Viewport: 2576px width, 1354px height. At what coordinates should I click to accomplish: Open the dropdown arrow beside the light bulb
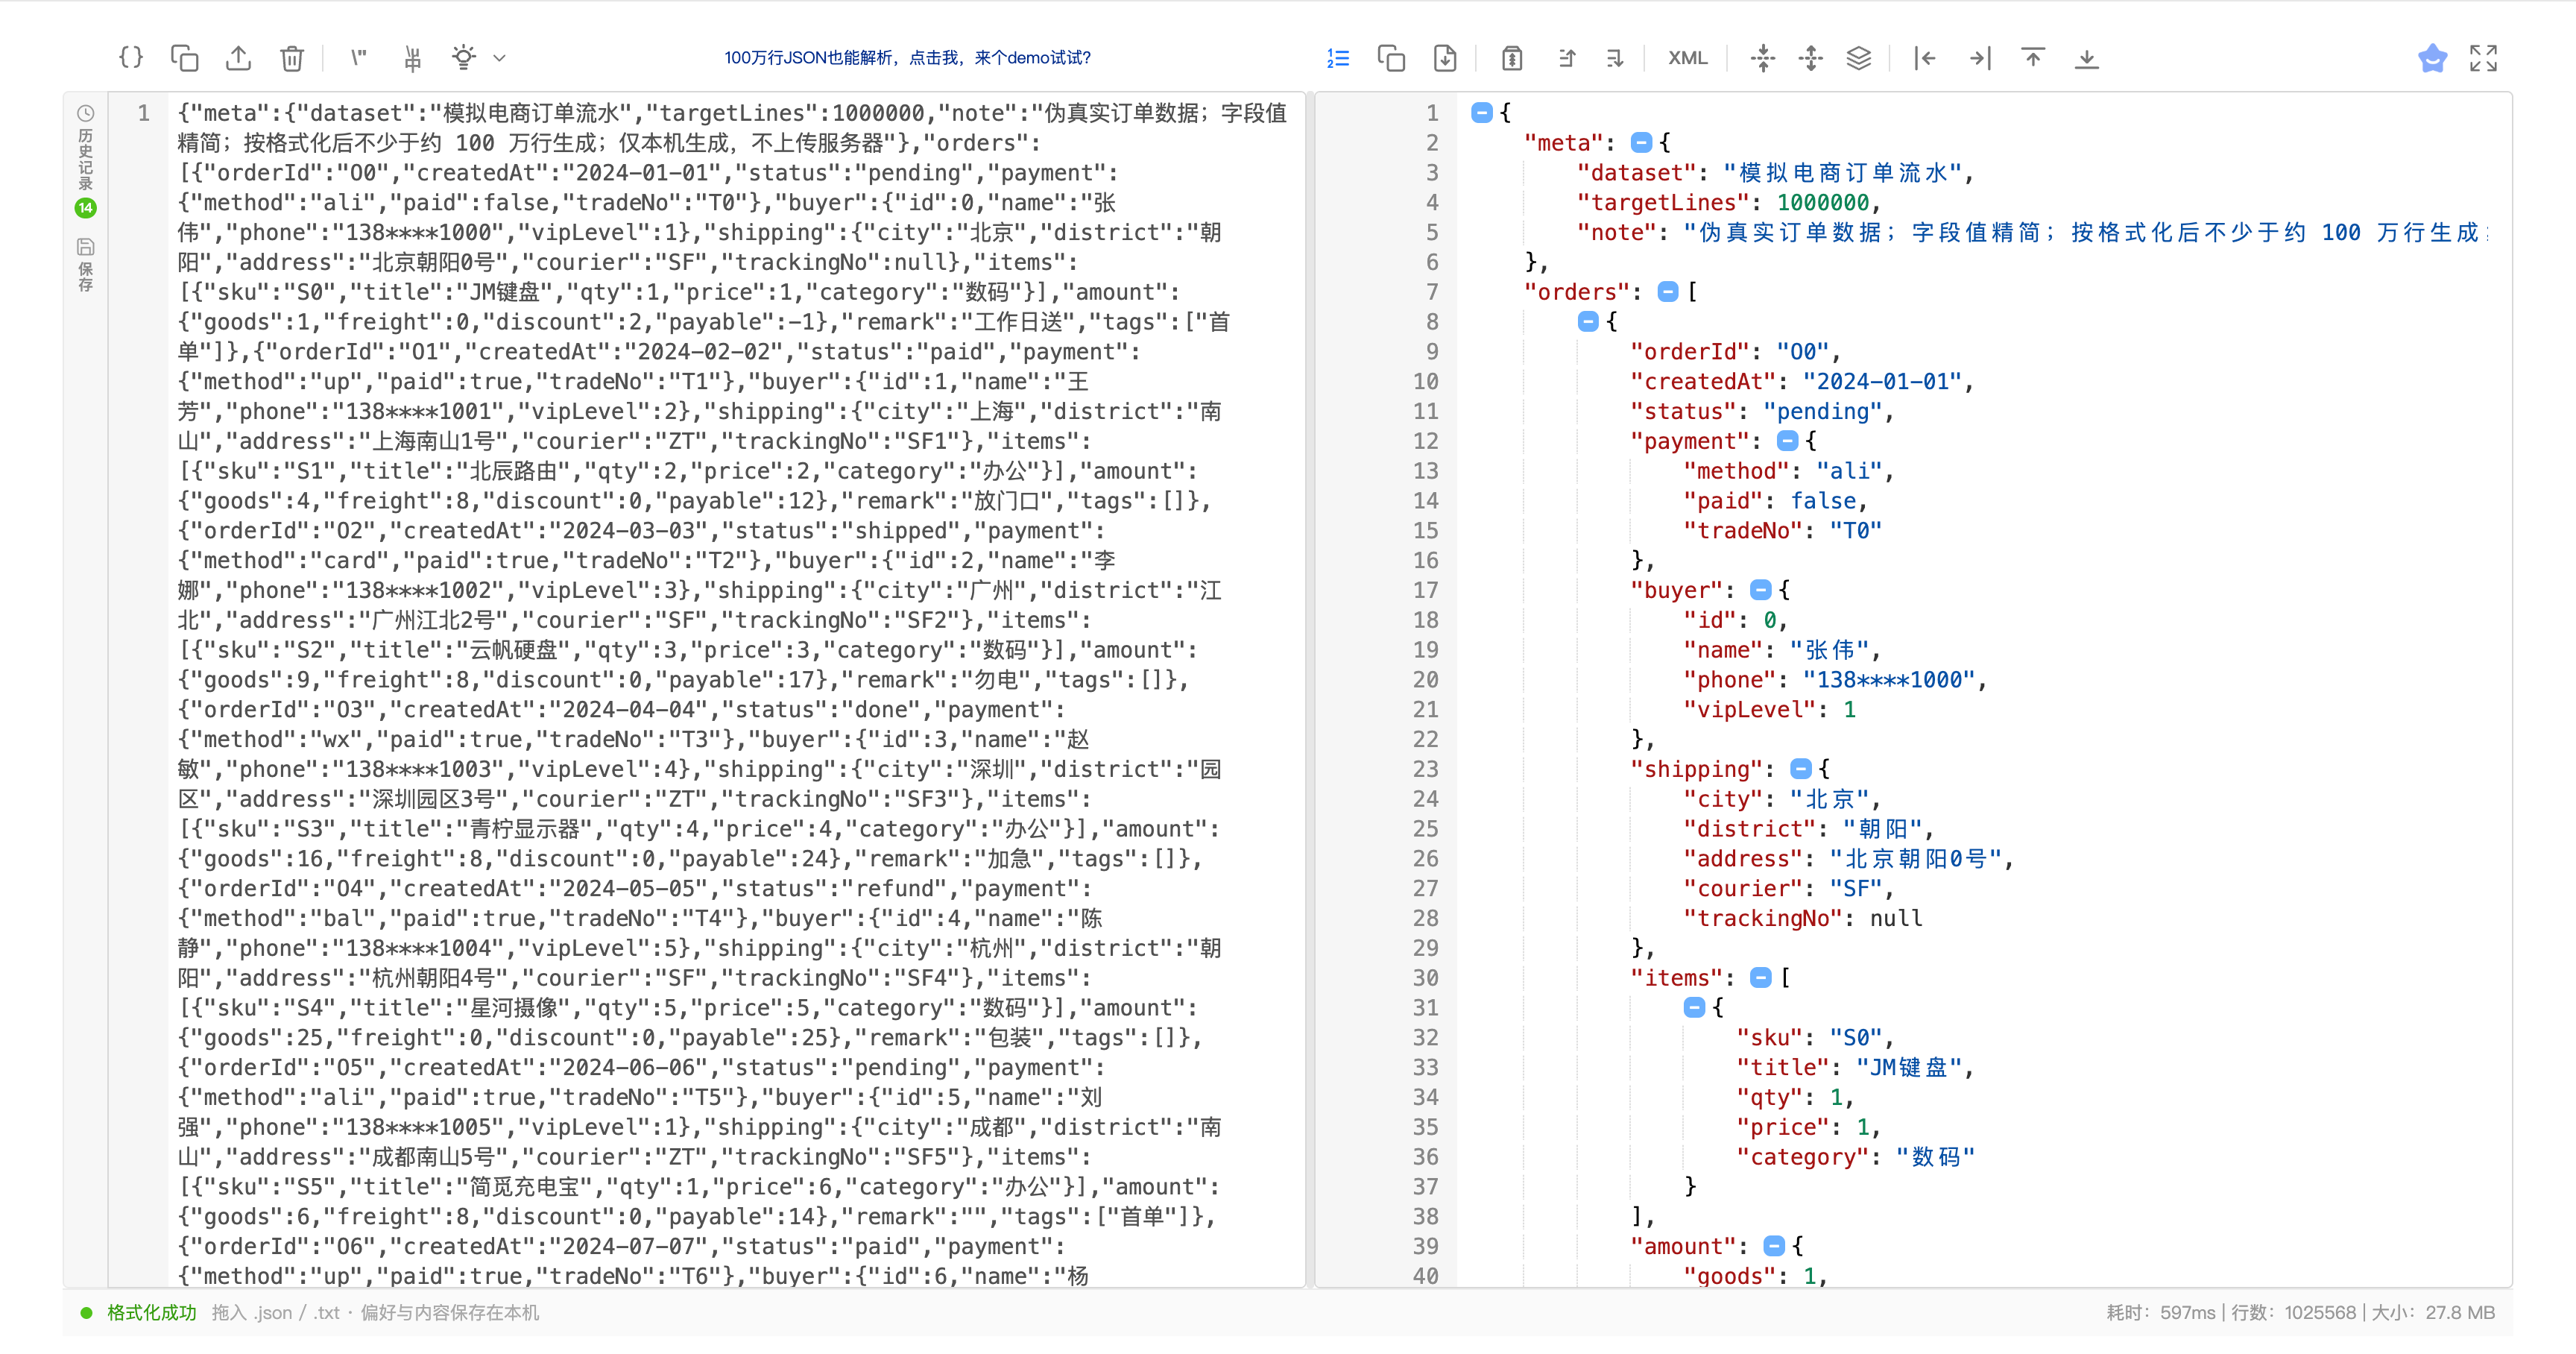click(x=500, y=58)
